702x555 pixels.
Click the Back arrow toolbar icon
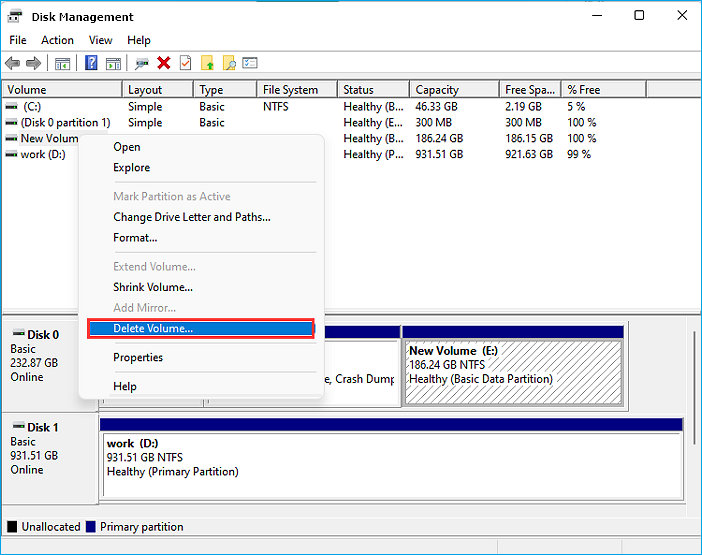tap(12, 63)
